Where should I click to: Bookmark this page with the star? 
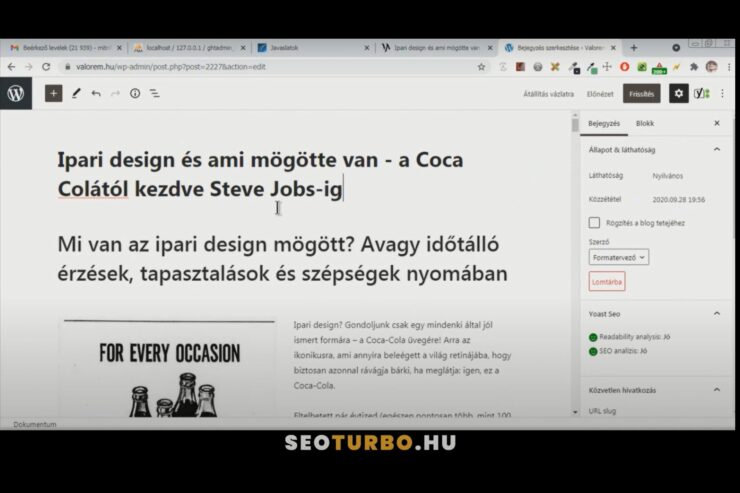click(x=481, y=67)
